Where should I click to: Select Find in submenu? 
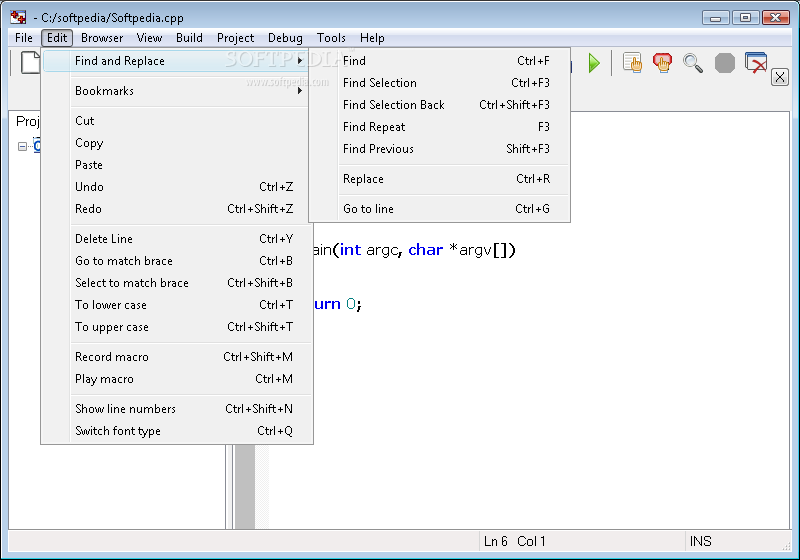(439, 61)
